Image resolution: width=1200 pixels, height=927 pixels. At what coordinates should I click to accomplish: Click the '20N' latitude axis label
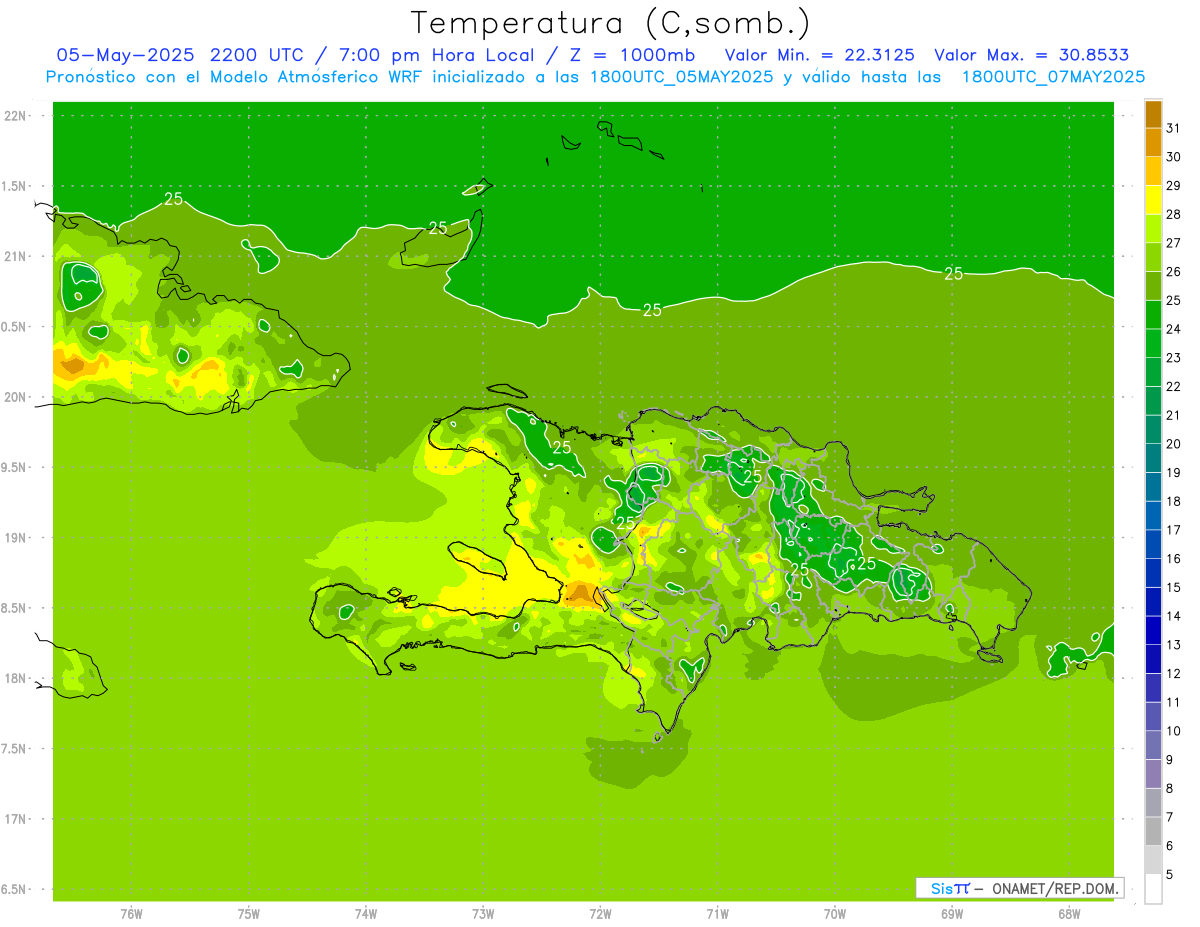16,397
